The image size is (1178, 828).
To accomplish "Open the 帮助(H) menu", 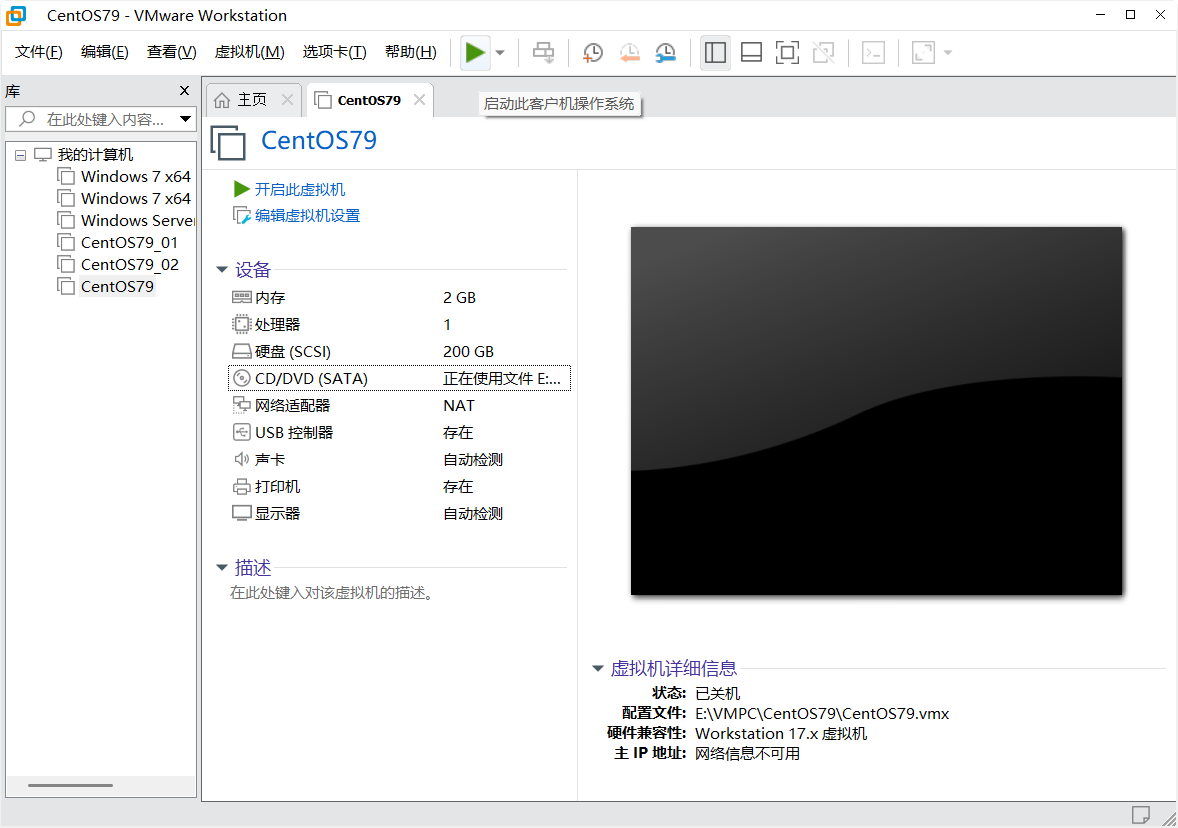I will [410, 52].
